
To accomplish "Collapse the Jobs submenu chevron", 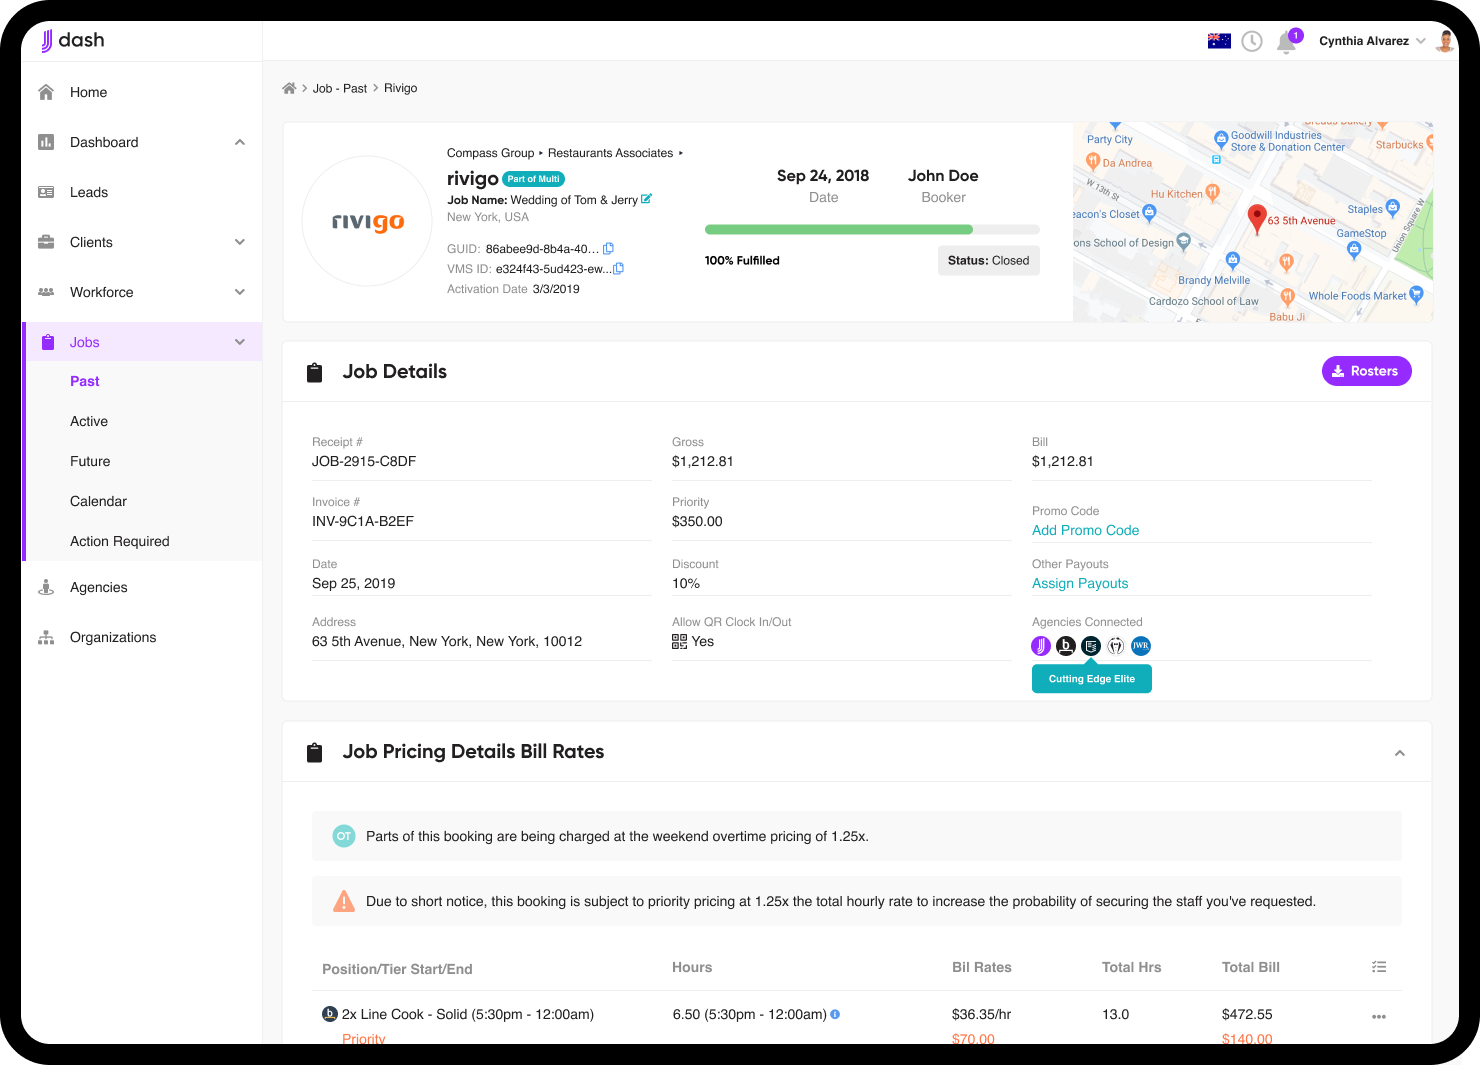I will click(x=240, y=342).
